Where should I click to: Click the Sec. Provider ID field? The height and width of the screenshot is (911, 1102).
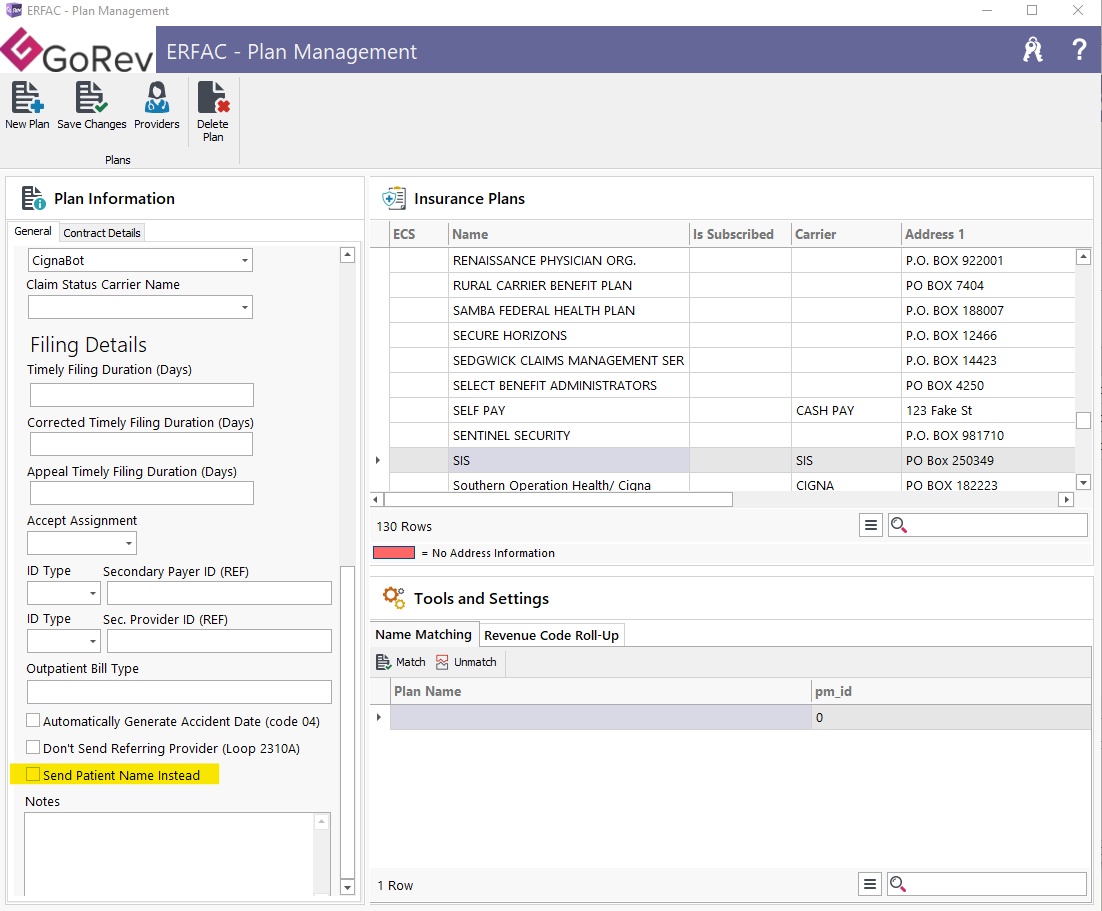[x=219, y=641]
